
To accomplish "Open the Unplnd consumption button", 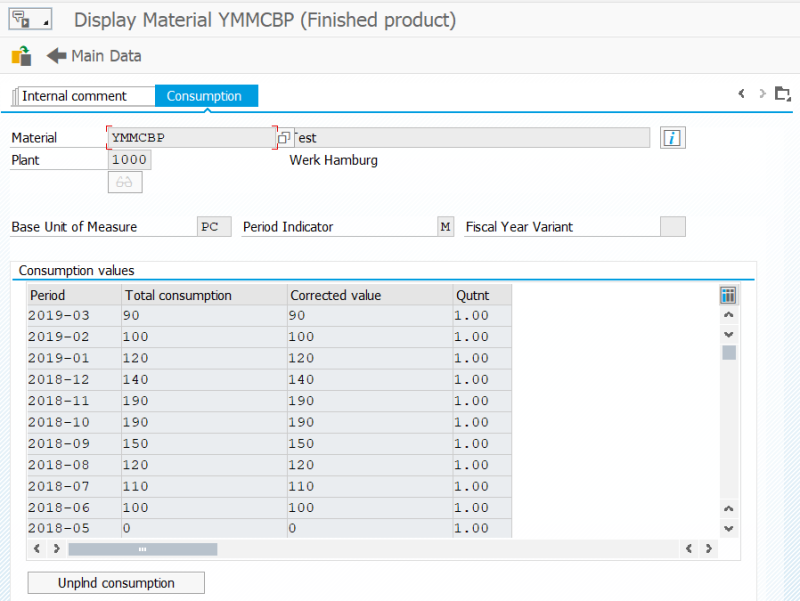I will click(116, 583).
